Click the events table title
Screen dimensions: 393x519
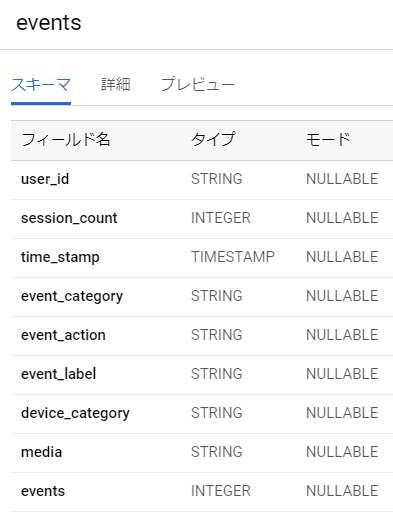49,23
